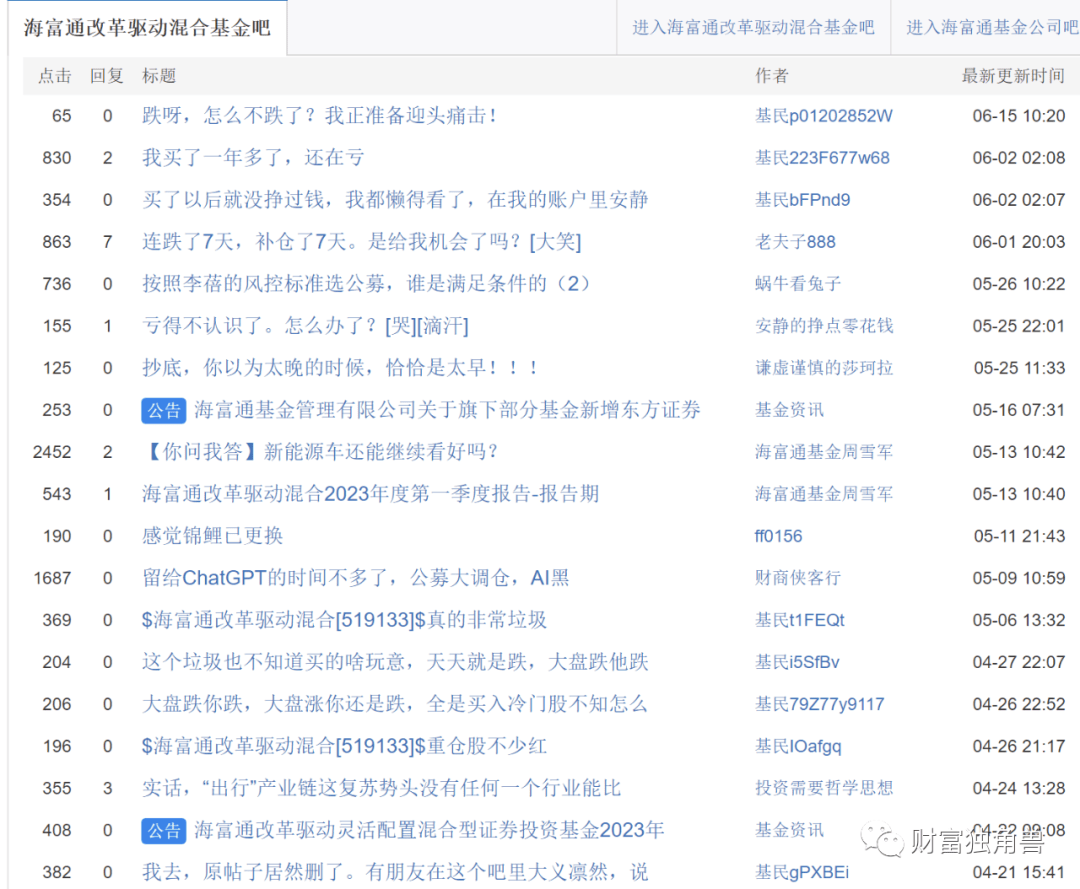View author 老夫子888 profile
The height and width of the screenshot is (889, 1080).
click(x=796, y=242)
